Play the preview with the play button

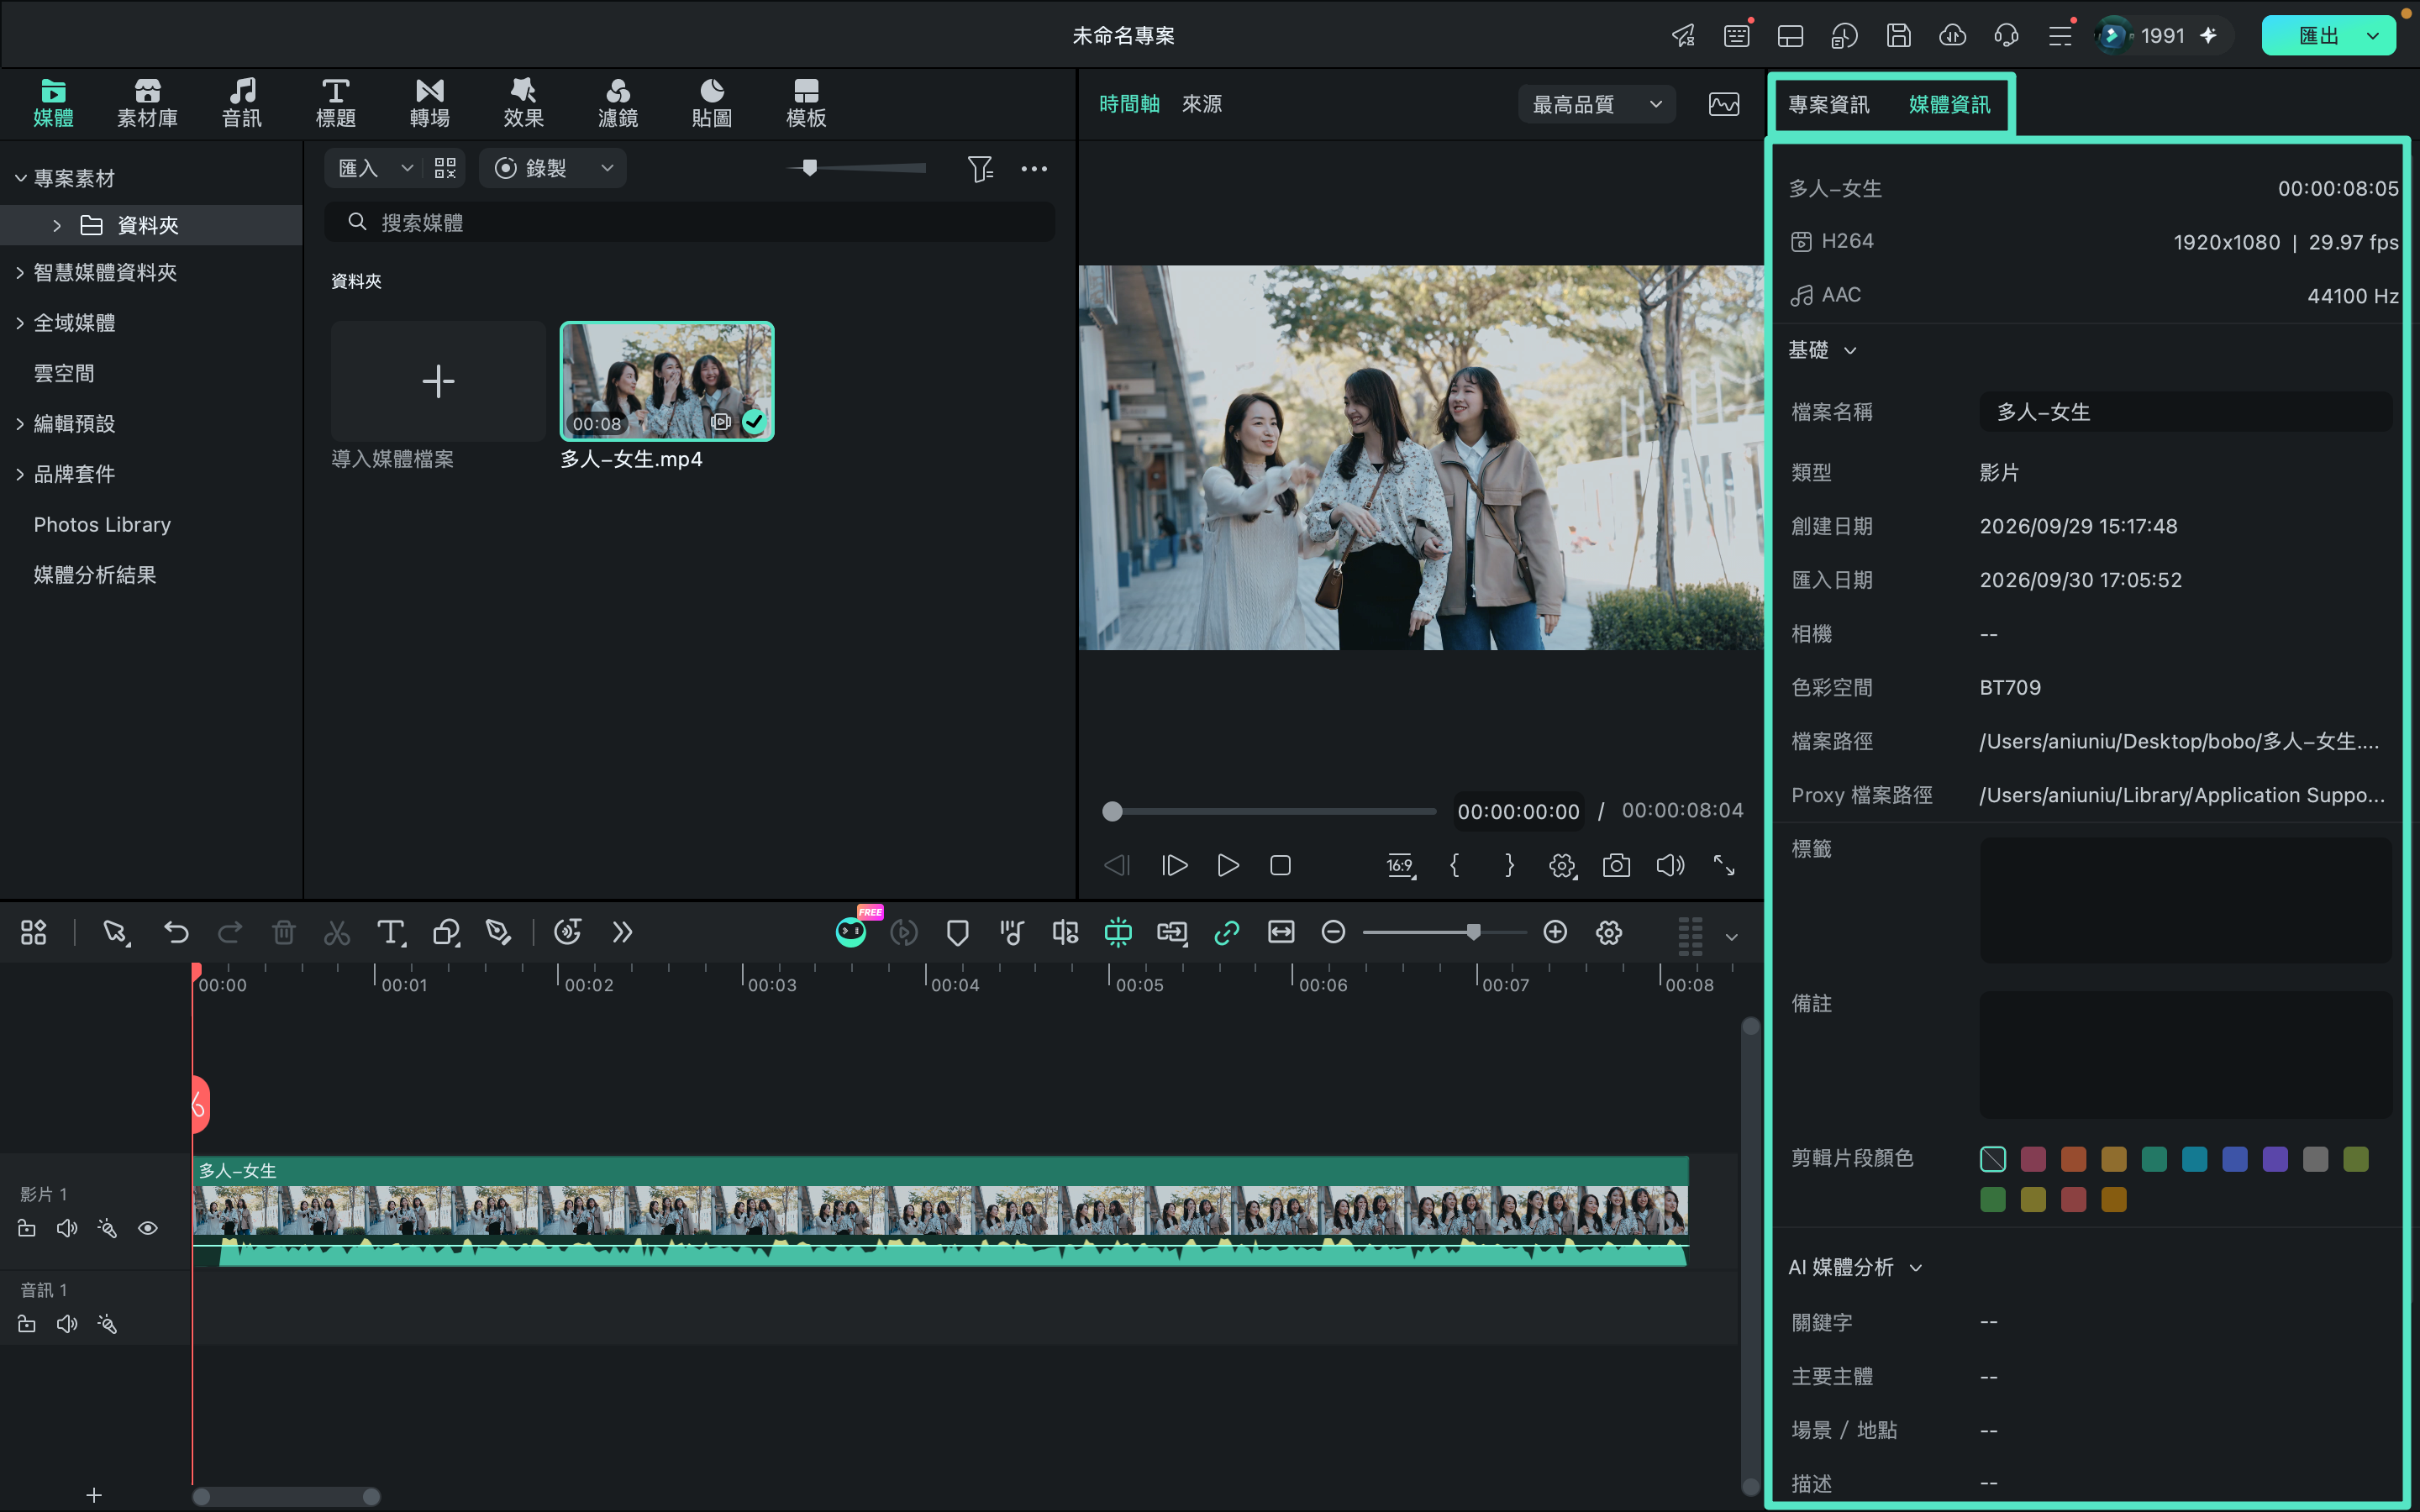tap(1228, 865)
